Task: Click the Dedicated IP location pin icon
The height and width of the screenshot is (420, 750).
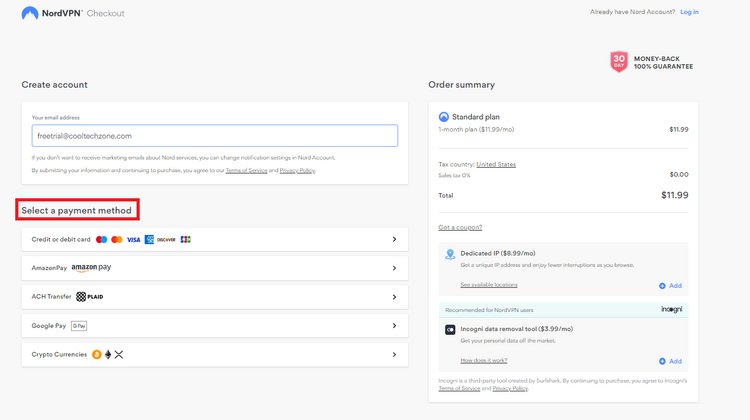Action: (450, 254)
